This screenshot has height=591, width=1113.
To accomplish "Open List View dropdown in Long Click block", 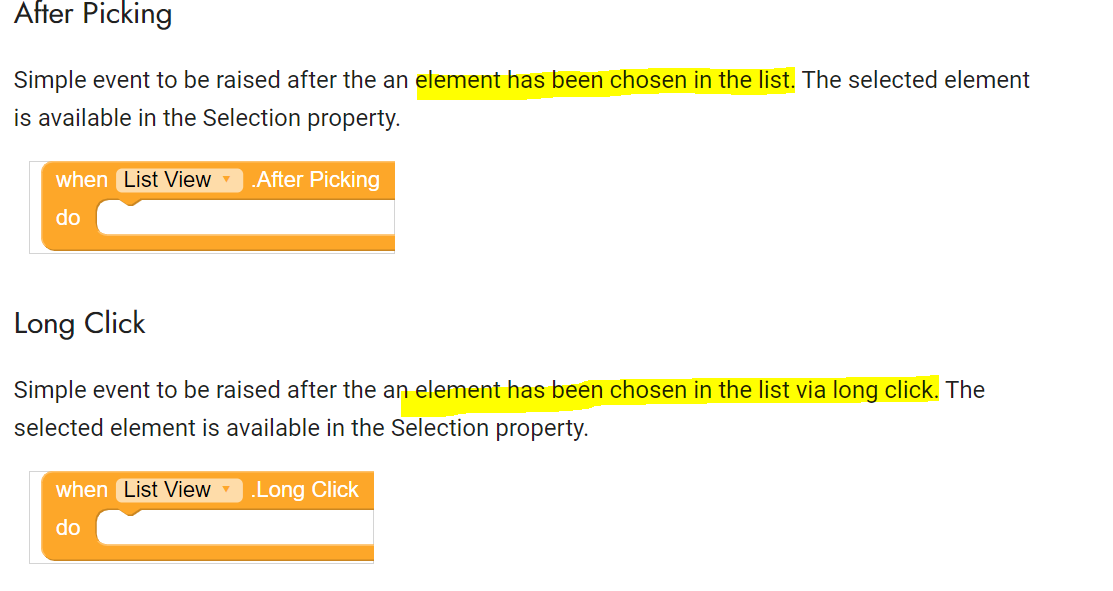I will click(179, 490).
